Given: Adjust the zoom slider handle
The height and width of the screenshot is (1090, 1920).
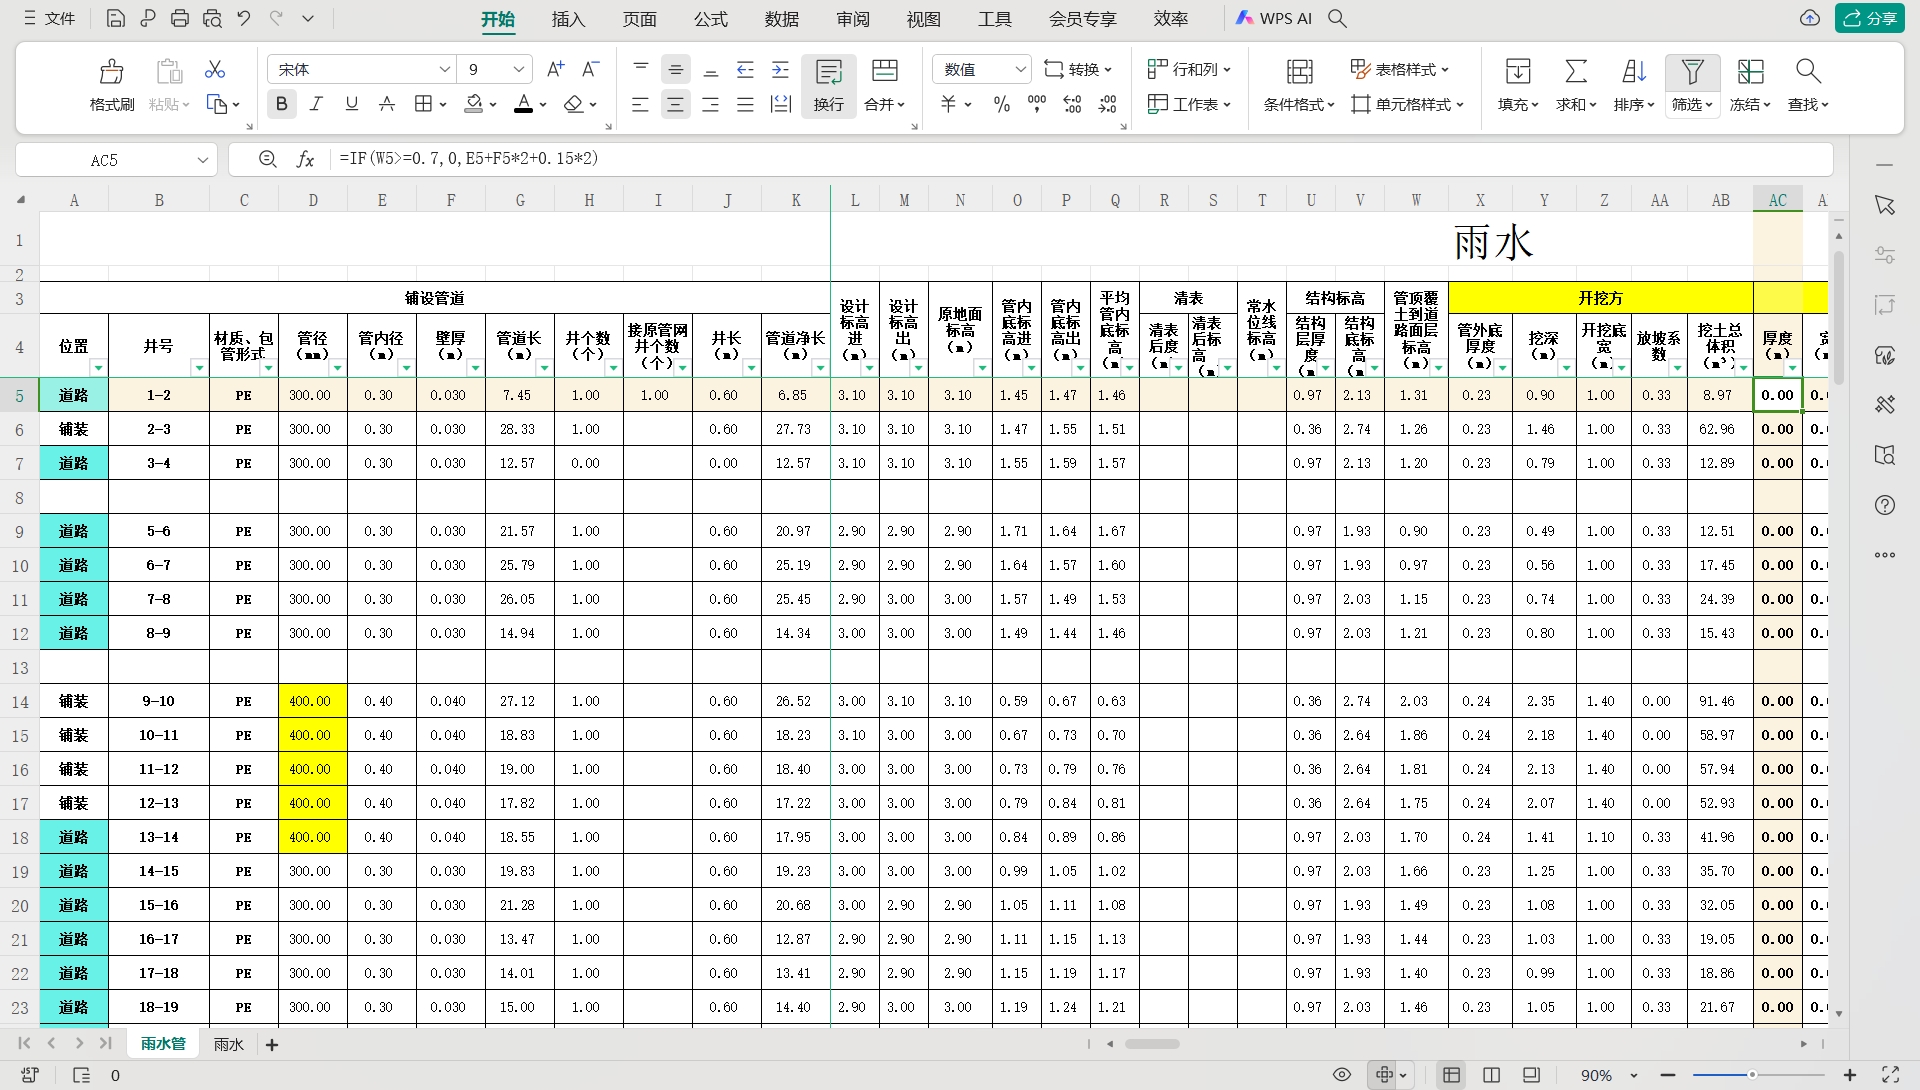Looking at the screenshot, I should (1752, 1075).
